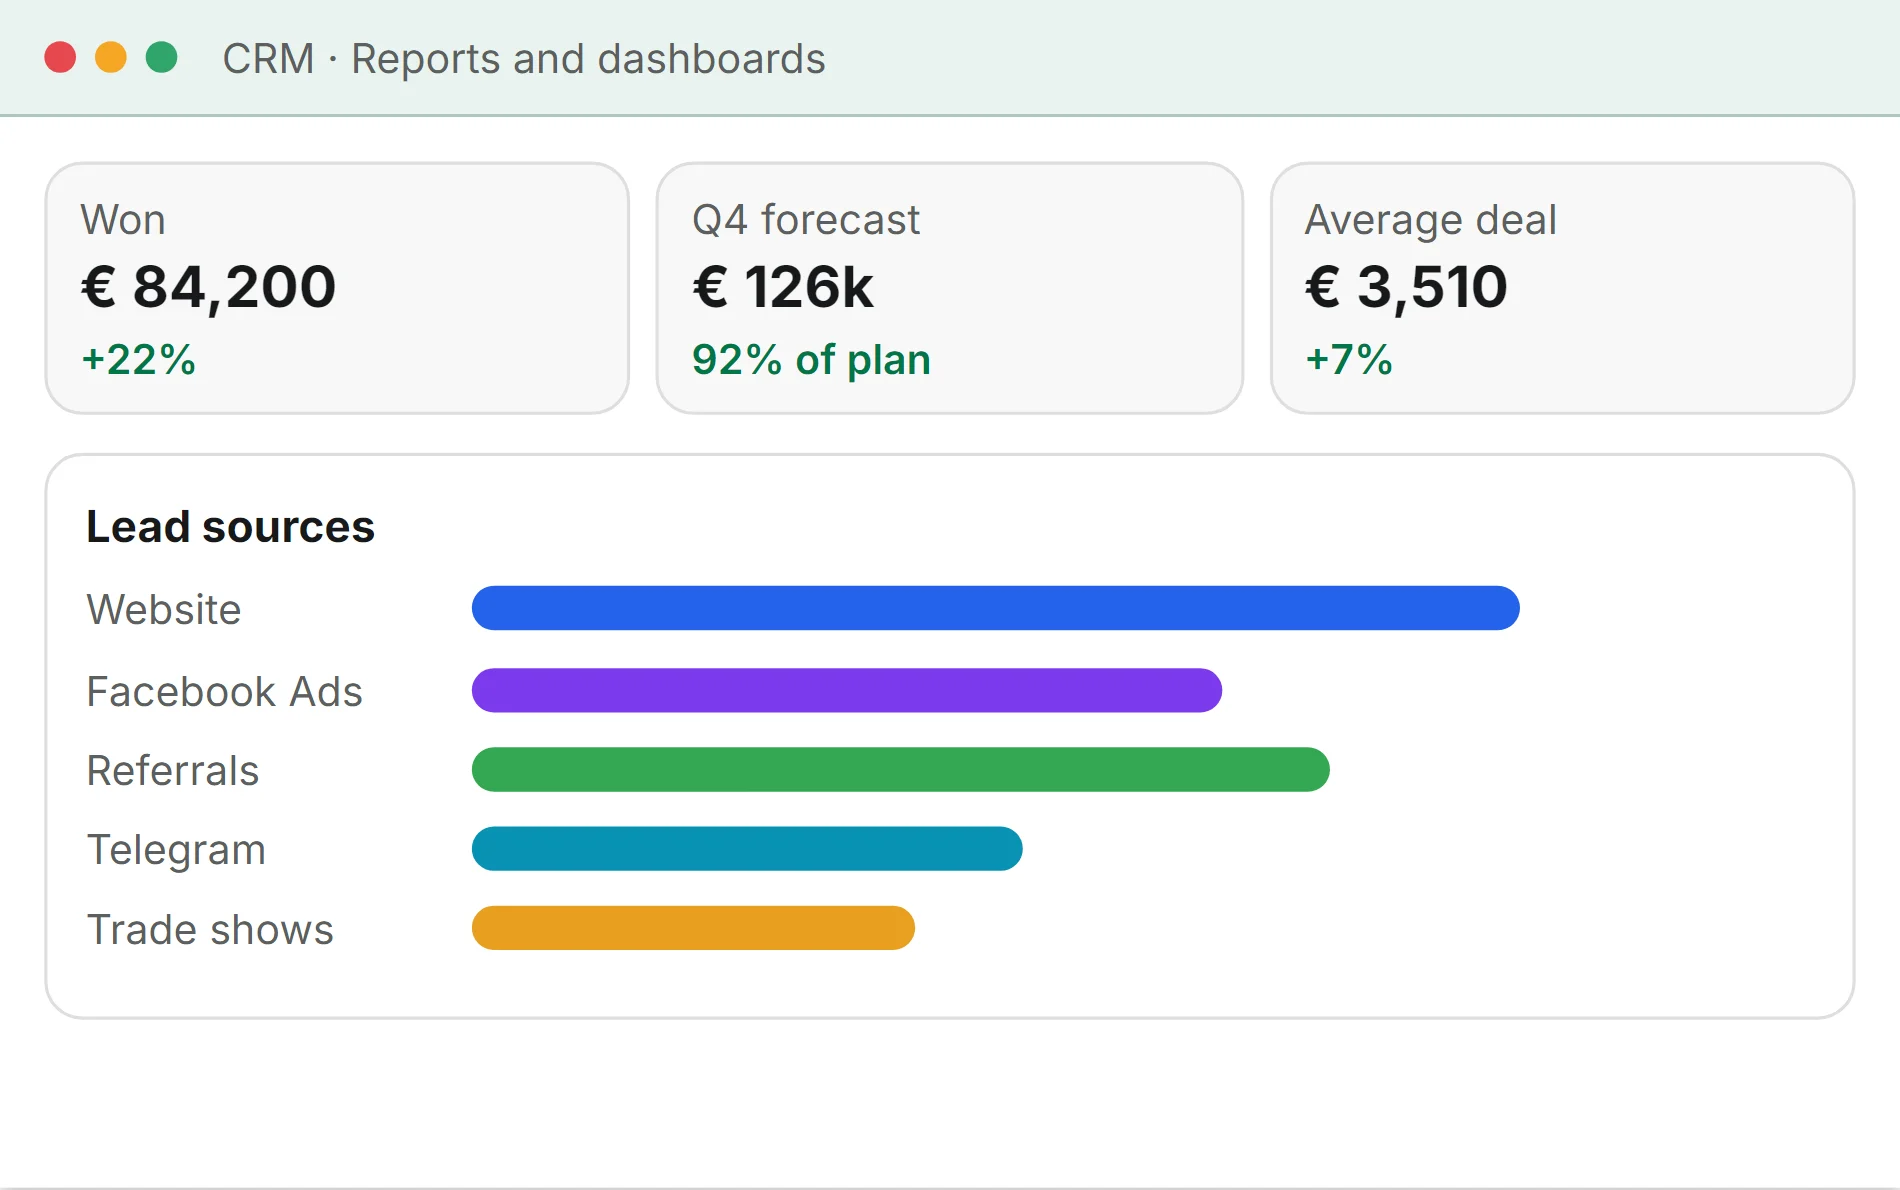1900x1190 pixels.
Task: Select the Trade shows row label
Action: (210, 929)
